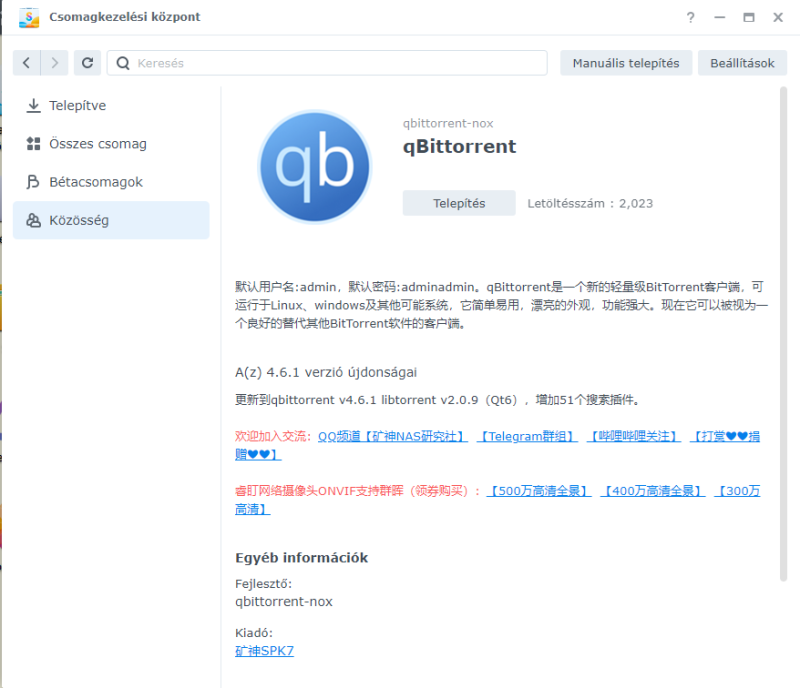Focus the Keresés search field

[327, 63]
